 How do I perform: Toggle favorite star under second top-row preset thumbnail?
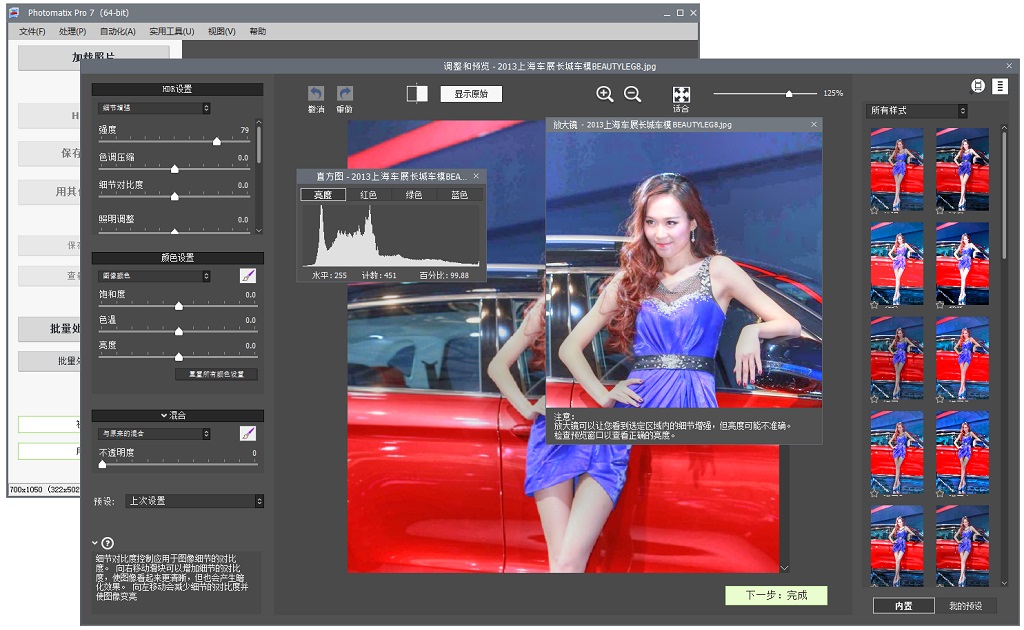[940, 210]
